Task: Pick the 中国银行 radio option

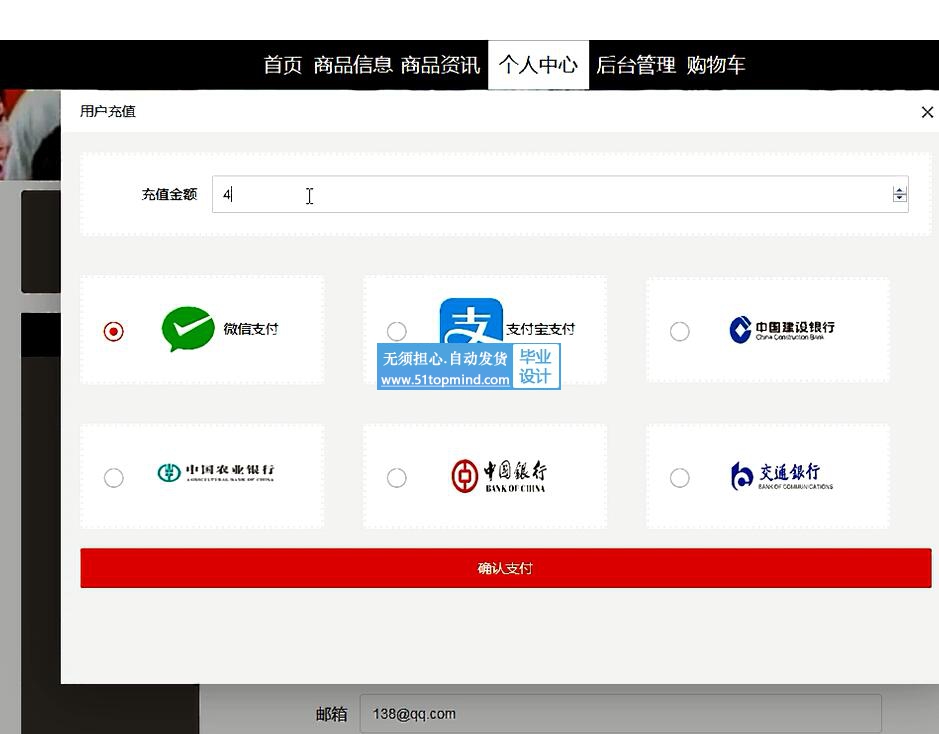Action: tap(396, 478)
